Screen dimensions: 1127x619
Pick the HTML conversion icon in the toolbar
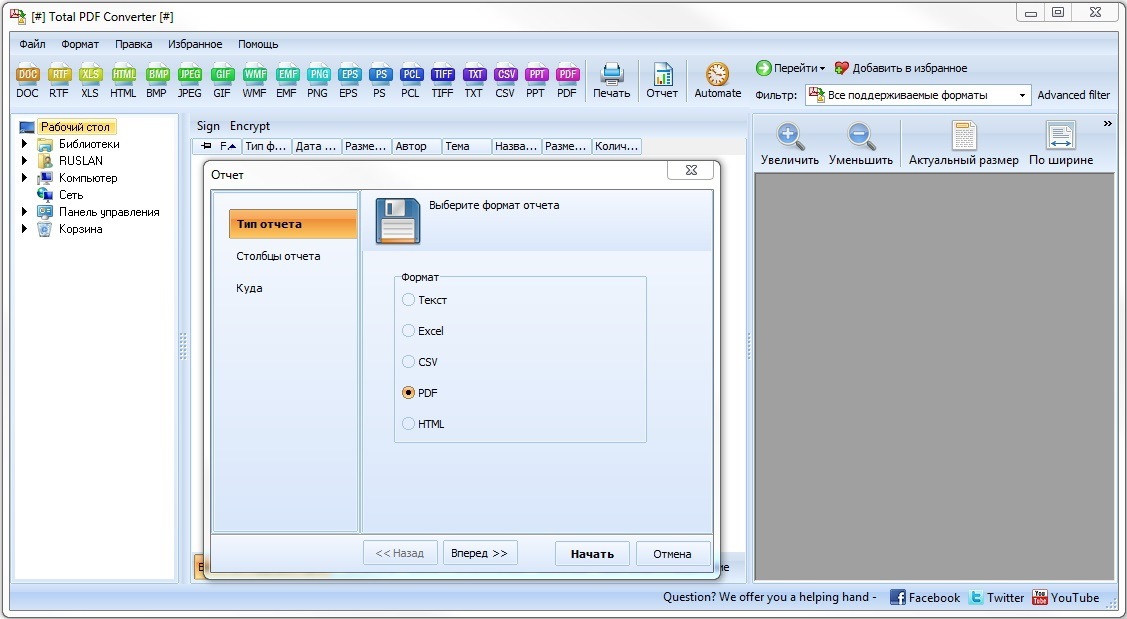[124, 81]
